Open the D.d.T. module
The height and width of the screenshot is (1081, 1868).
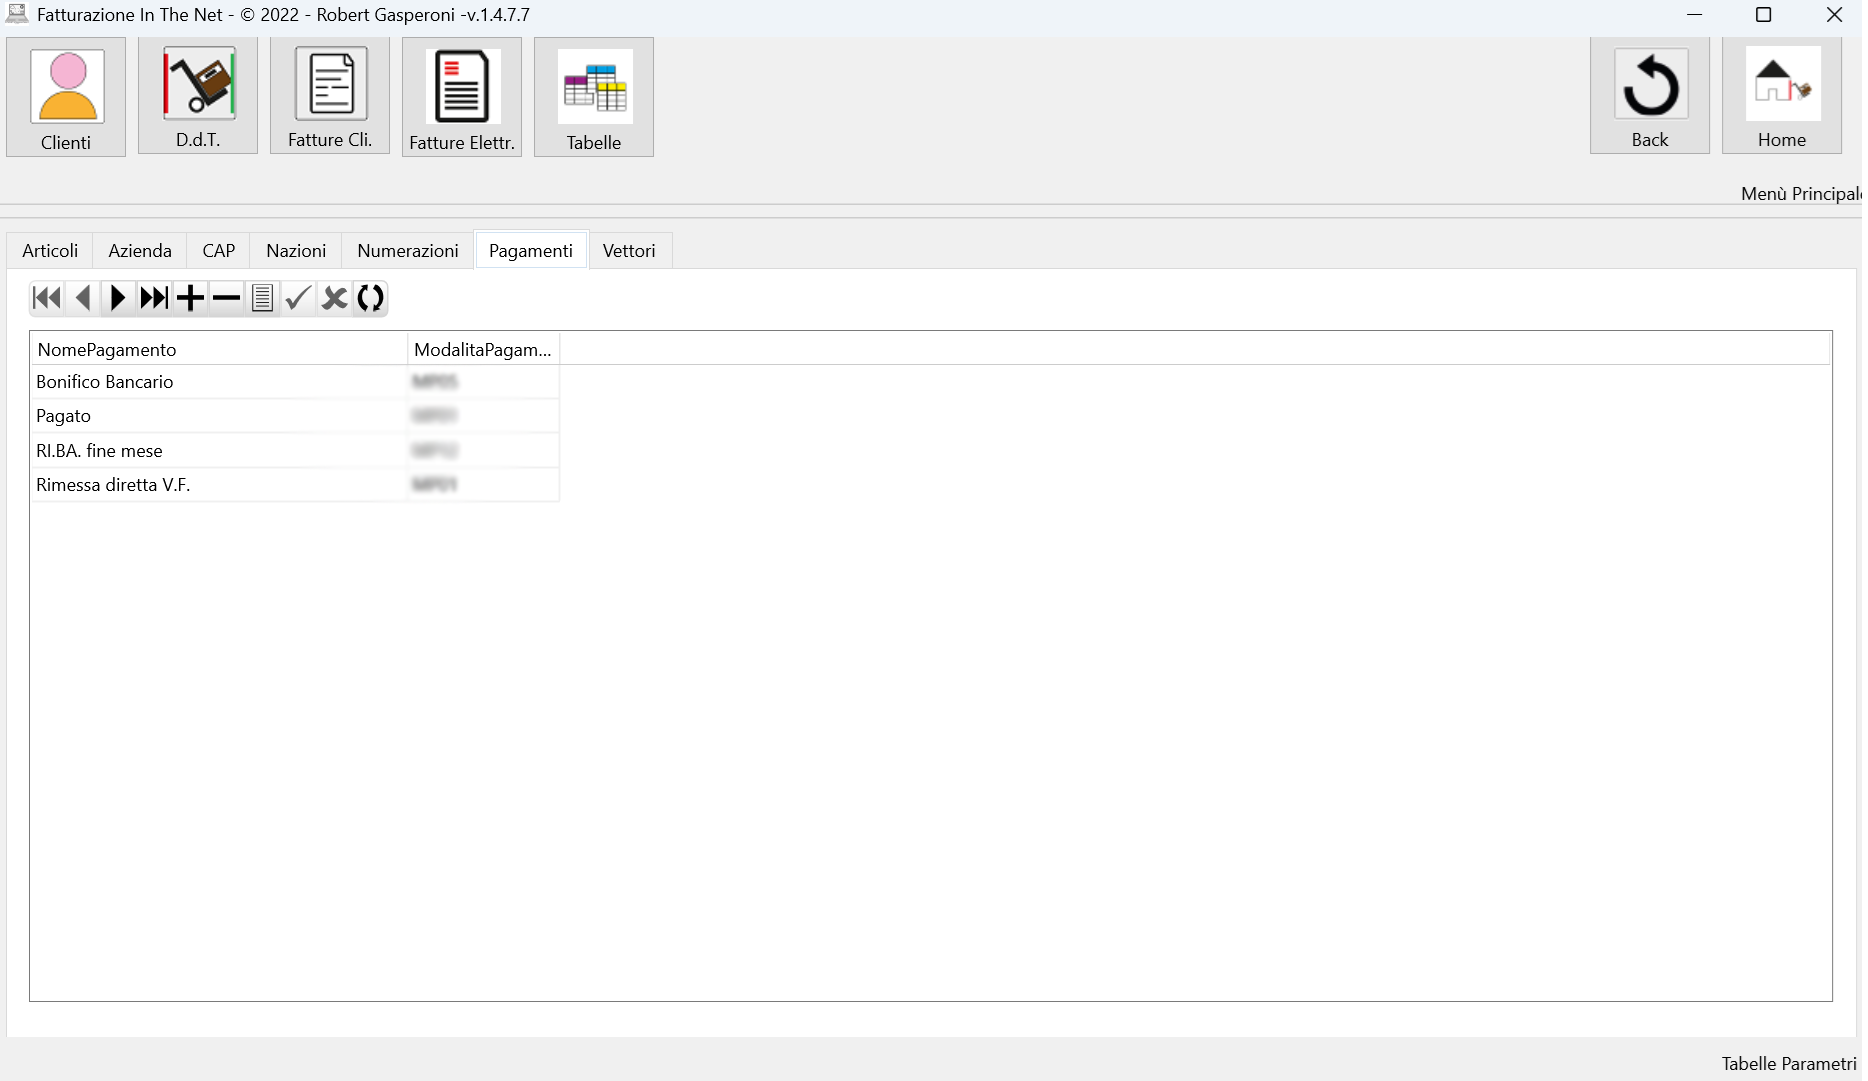(198, 96)
